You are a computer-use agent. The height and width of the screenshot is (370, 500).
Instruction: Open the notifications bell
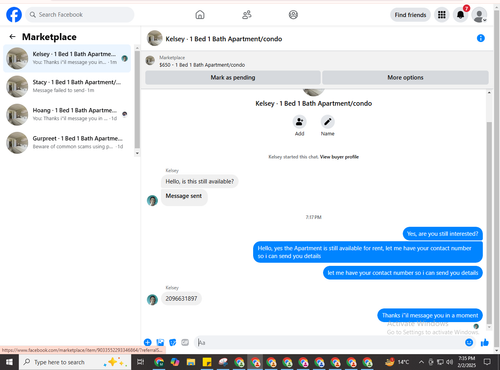460,15
